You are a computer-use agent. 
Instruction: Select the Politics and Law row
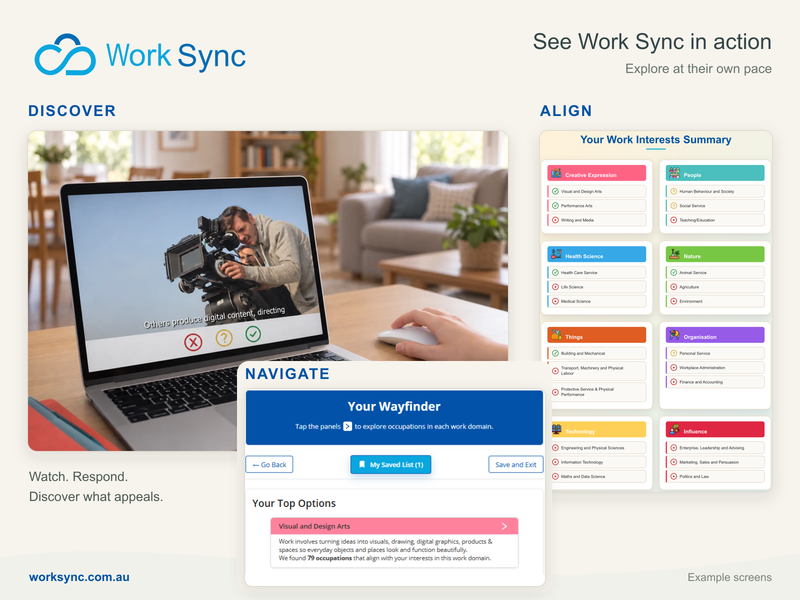pos(715,476)
